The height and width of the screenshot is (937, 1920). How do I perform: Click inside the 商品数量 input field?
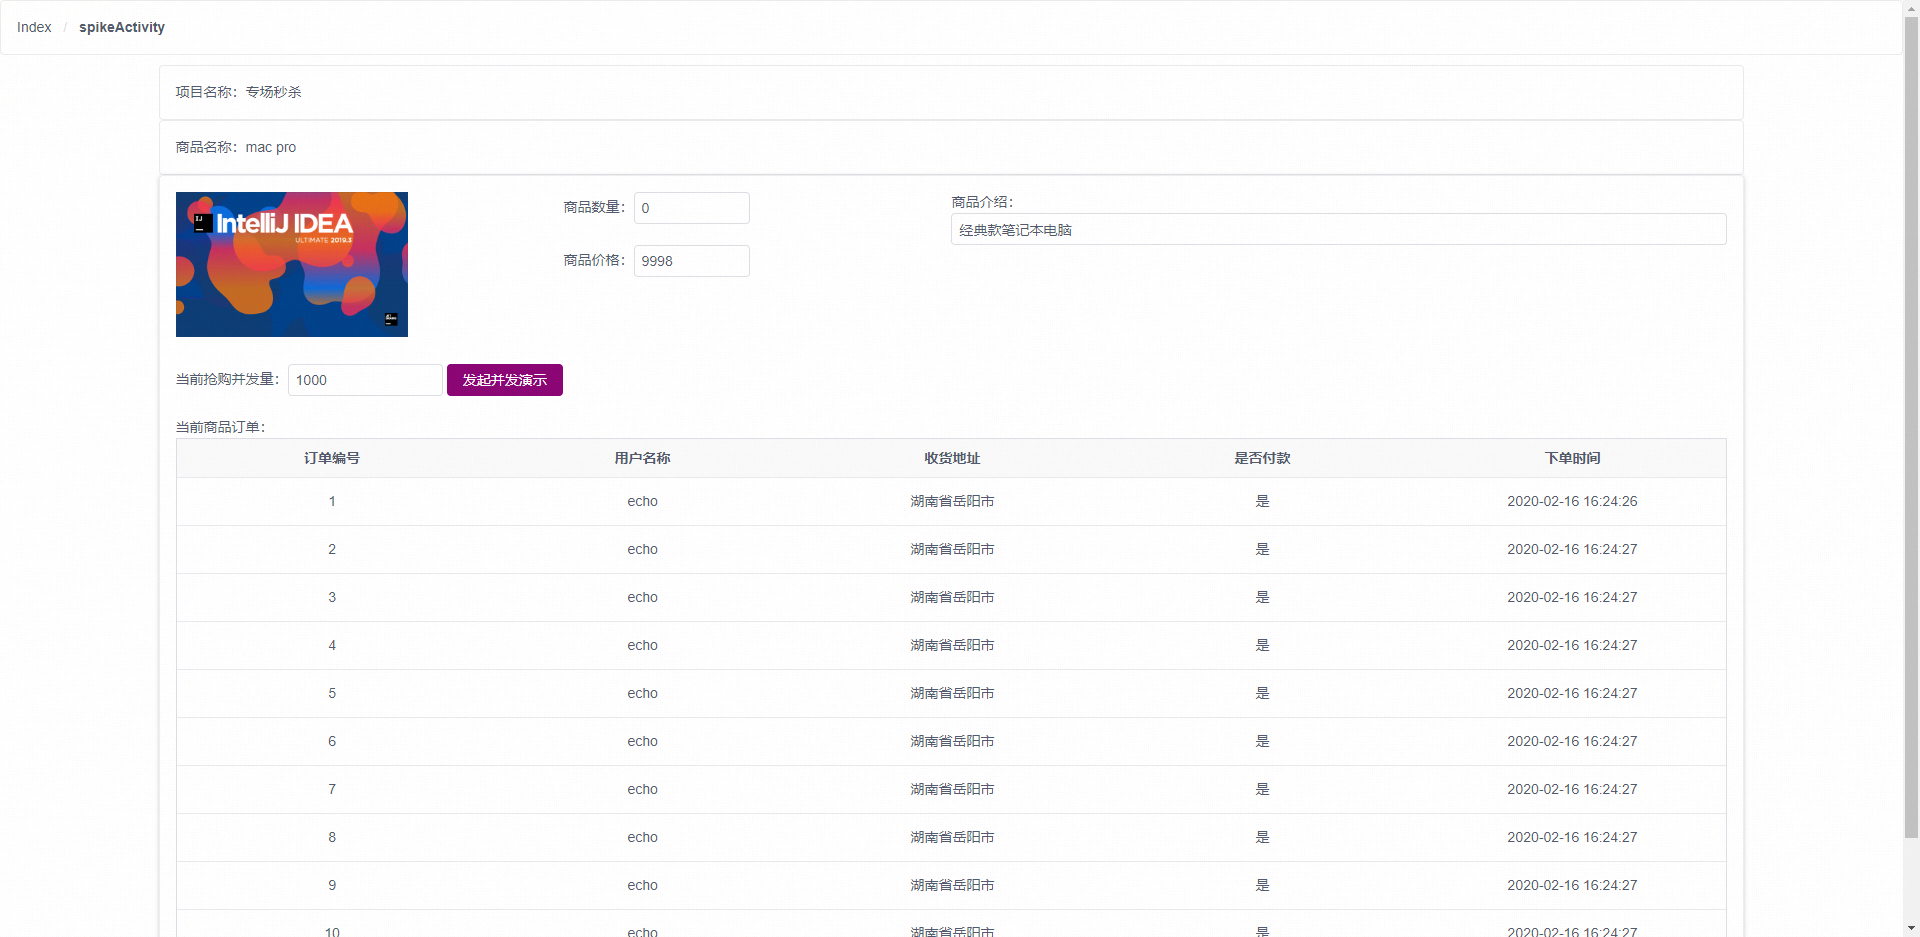click(x=691, y=208)
